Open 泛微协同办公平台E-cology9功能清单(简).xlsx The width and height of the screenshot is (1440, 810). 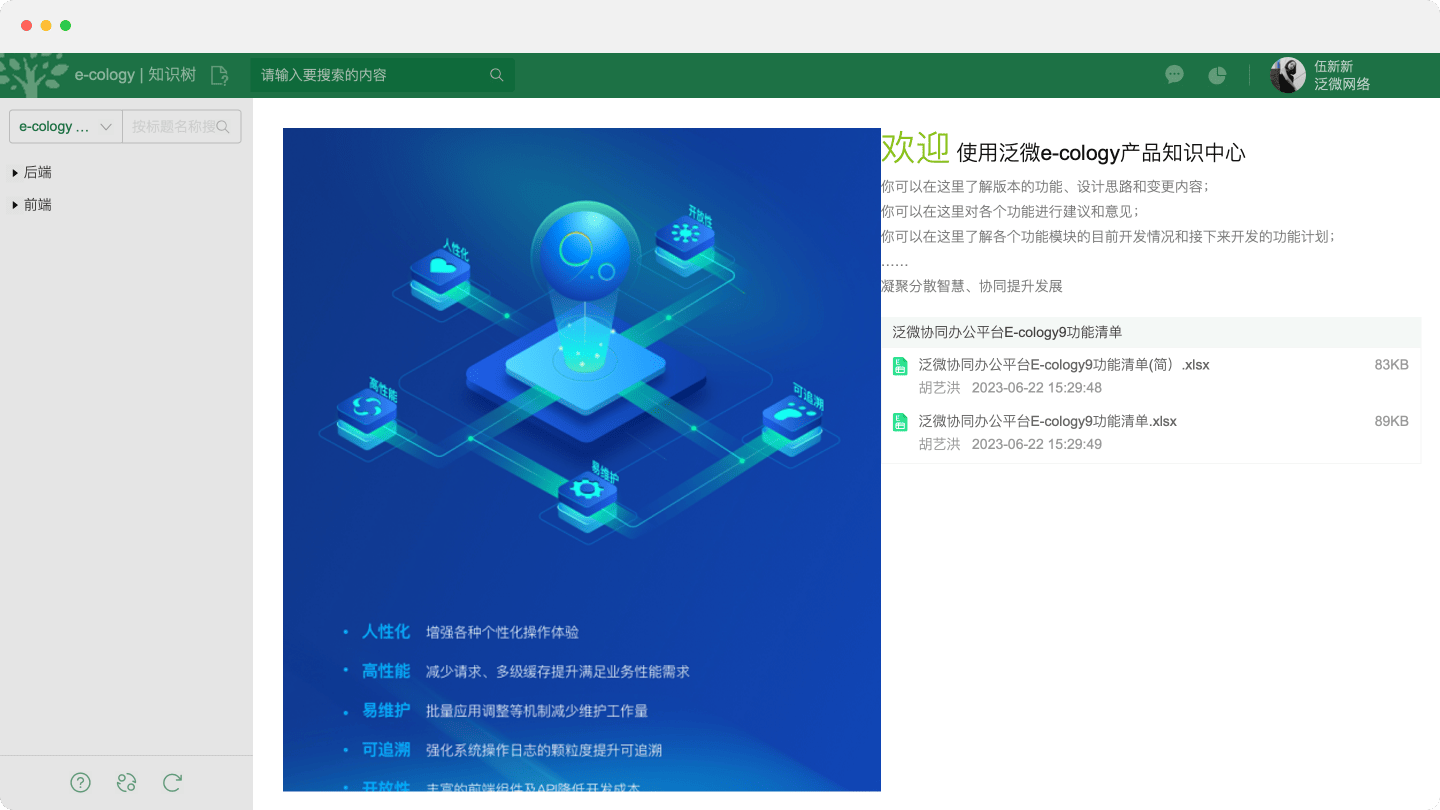[x=1064, y=365]
